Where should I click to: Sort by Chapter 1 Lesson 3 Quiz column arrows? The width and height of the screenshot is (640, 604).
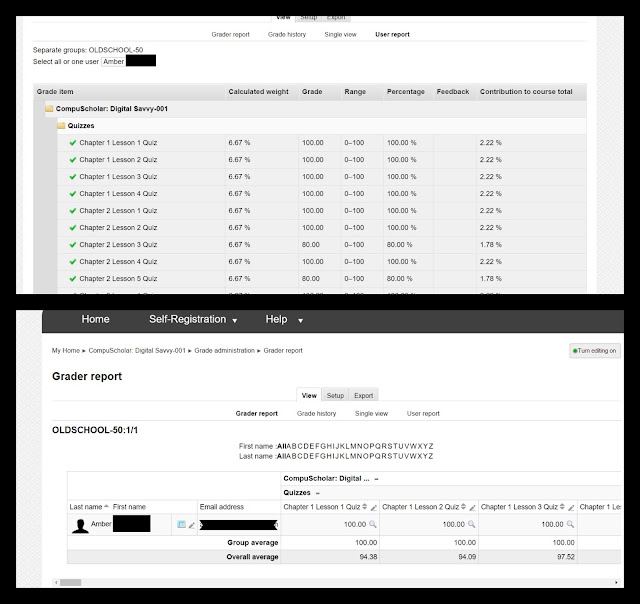(562, 507)
